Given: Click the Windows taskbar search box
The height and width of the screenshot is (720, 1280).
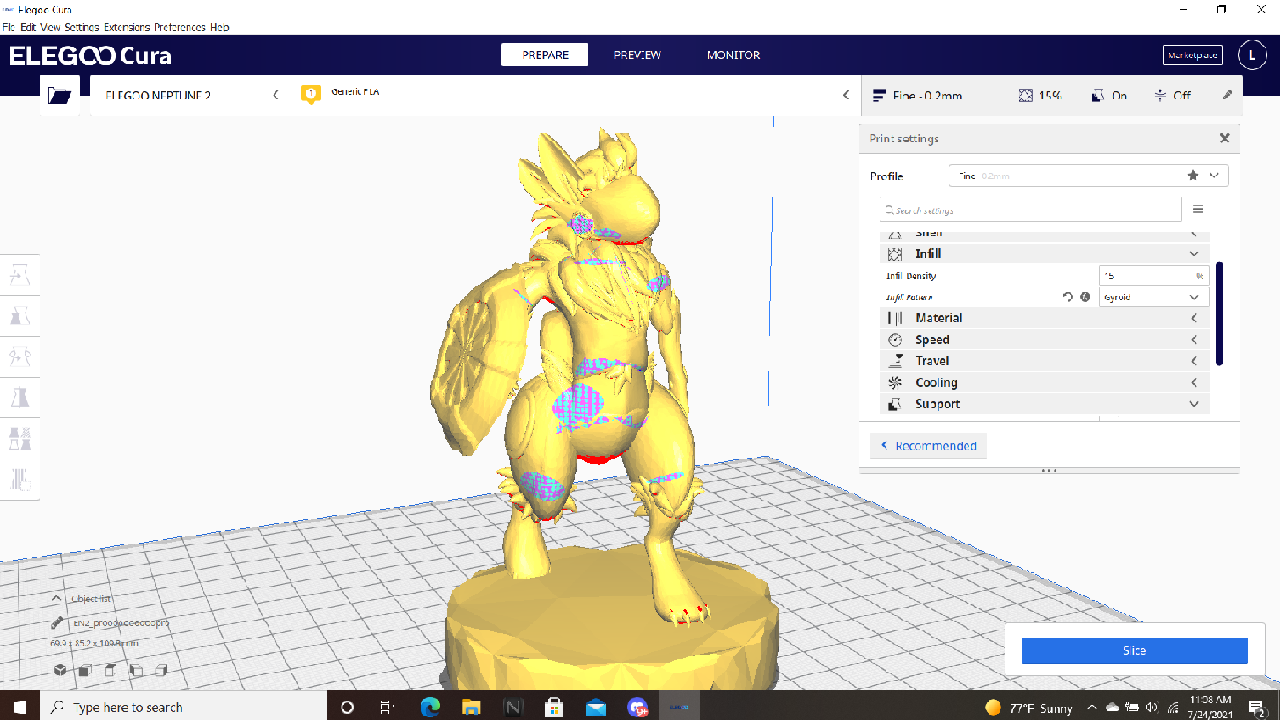Looking at the screenshot, I should pos(185,707).
